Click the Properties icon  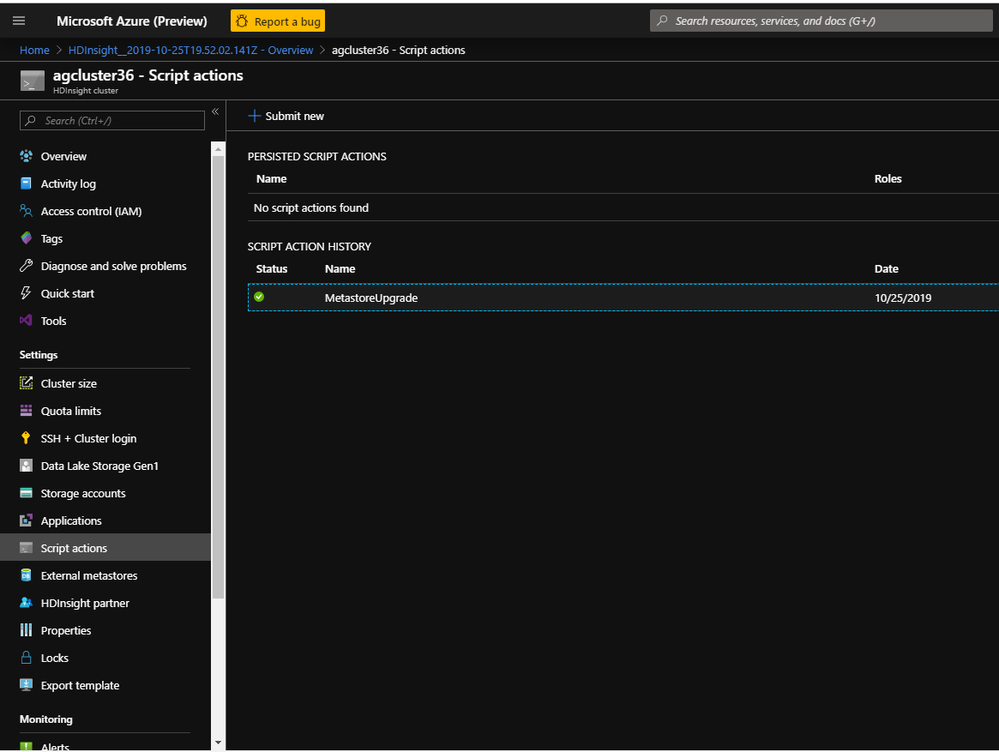point(26,630)
